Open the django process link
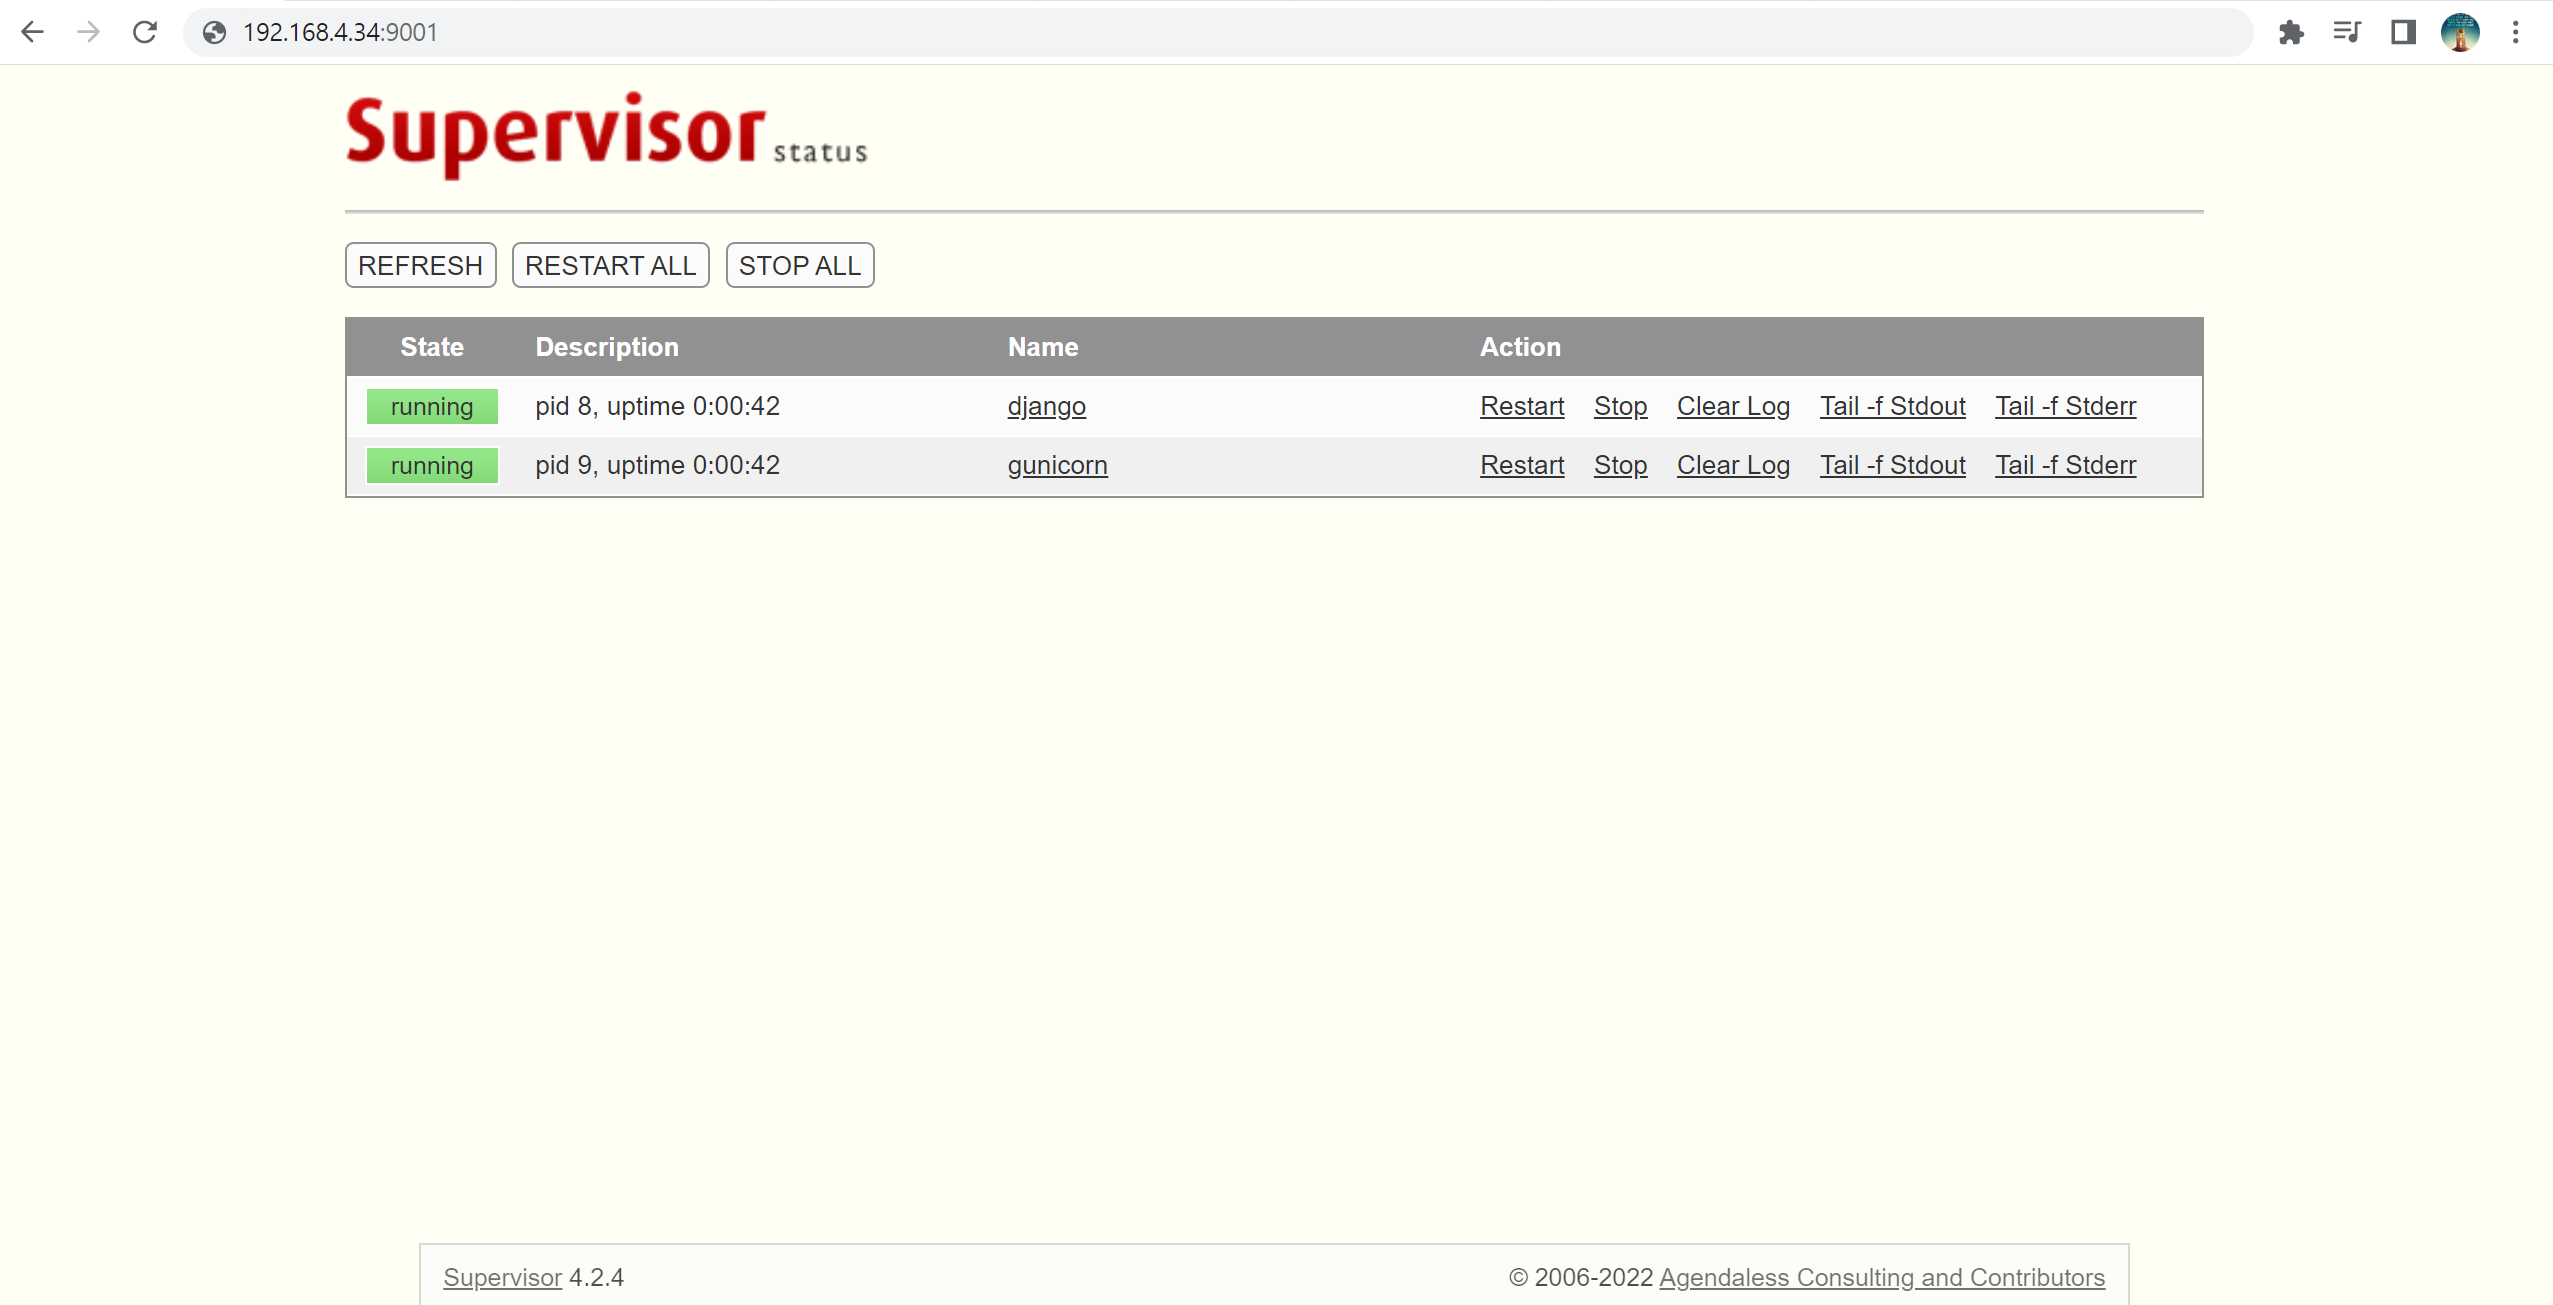The image size is (2553, 1305). (1046, 406)
